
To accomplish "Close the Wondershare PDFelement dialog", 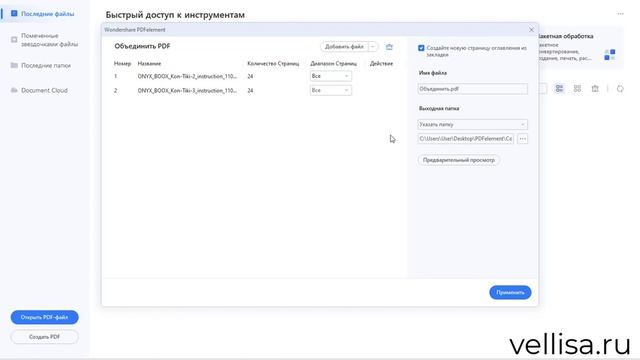I will (x=531, y=30).
